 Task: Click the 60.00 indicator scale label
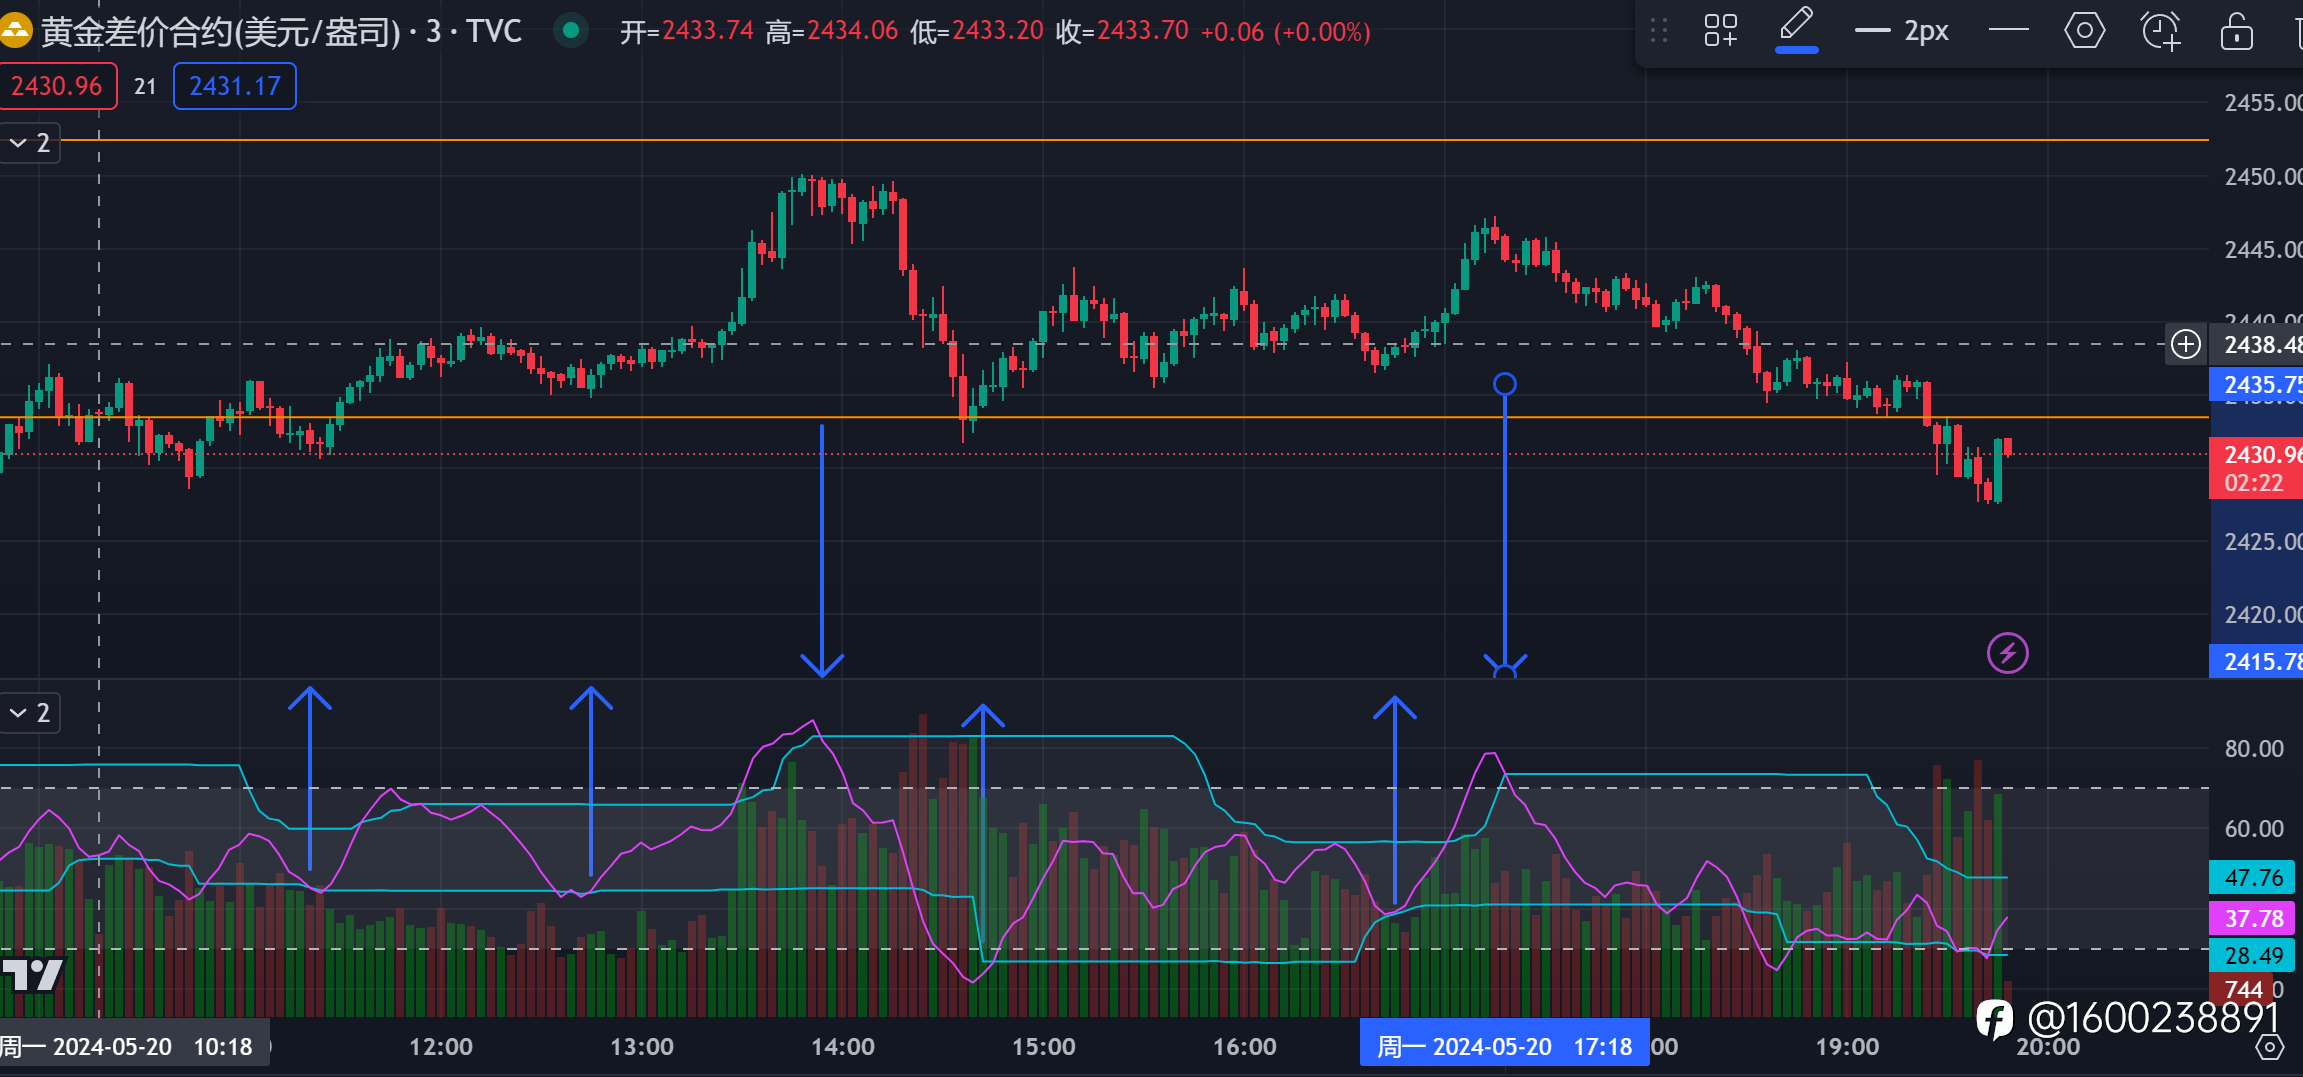2254,829
